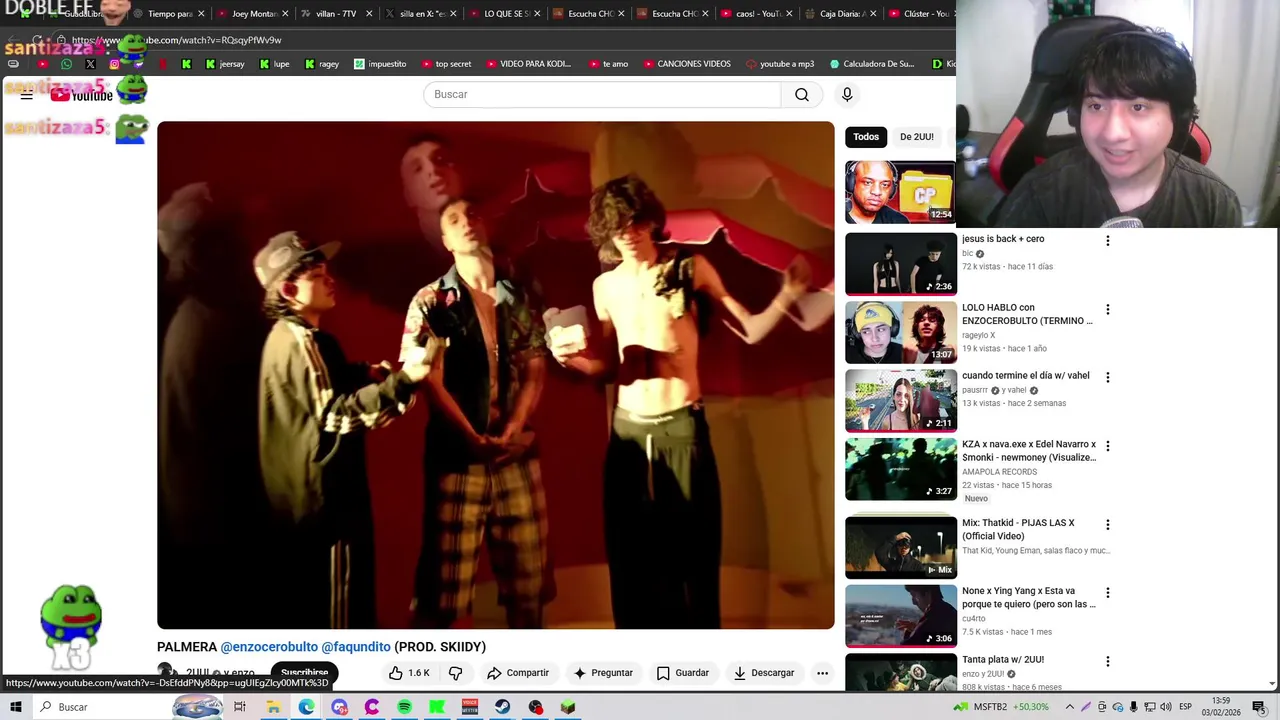Viewport: 1280px width, 720px height.
Task: Click the taskbar clock showing 13:59
Action: coord(1222,707)
